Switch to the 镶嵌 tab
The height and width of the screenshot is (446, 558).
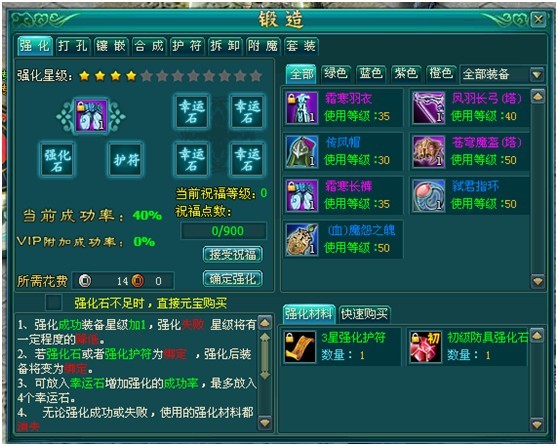(x=111, y=46)
